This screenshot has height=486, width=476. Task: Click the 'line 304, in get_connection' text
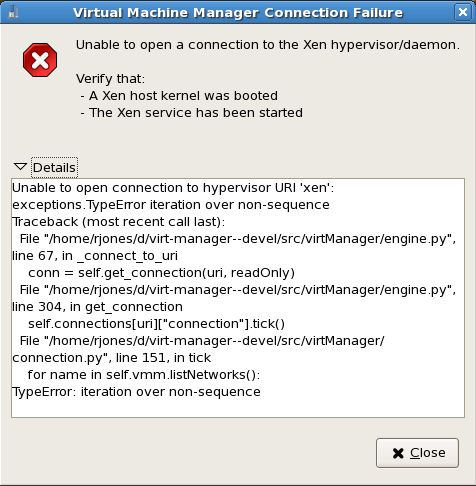pos(97,307)
